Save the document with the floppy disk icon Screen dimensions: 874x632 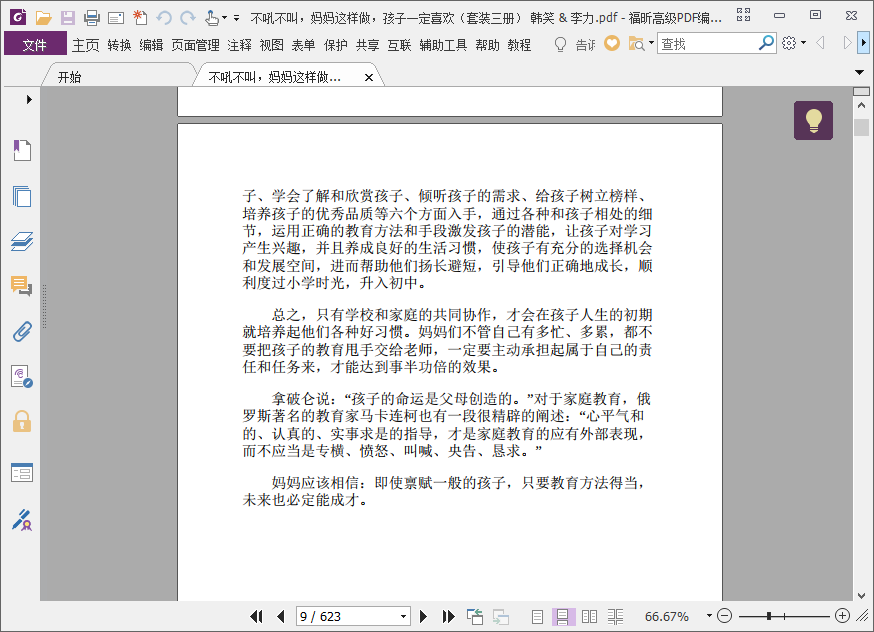(x=67, y=18)
